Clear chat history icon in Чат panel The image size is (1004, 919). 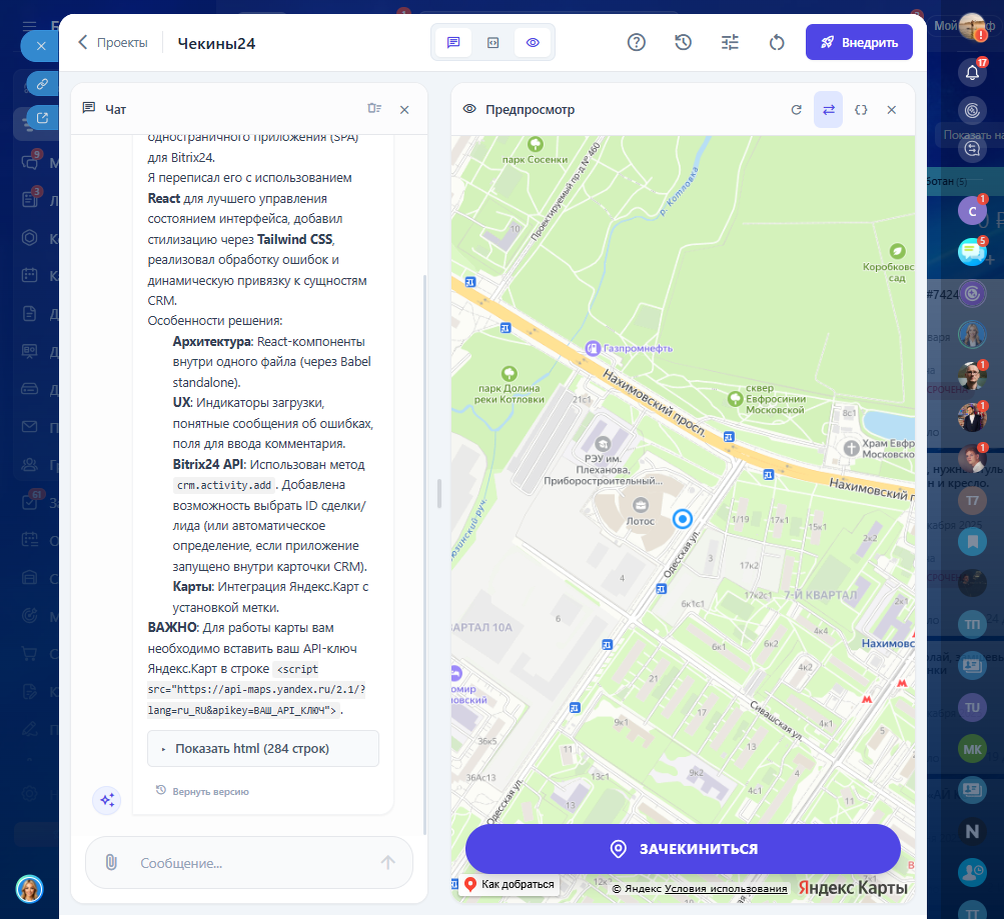[x=375, y=109]
